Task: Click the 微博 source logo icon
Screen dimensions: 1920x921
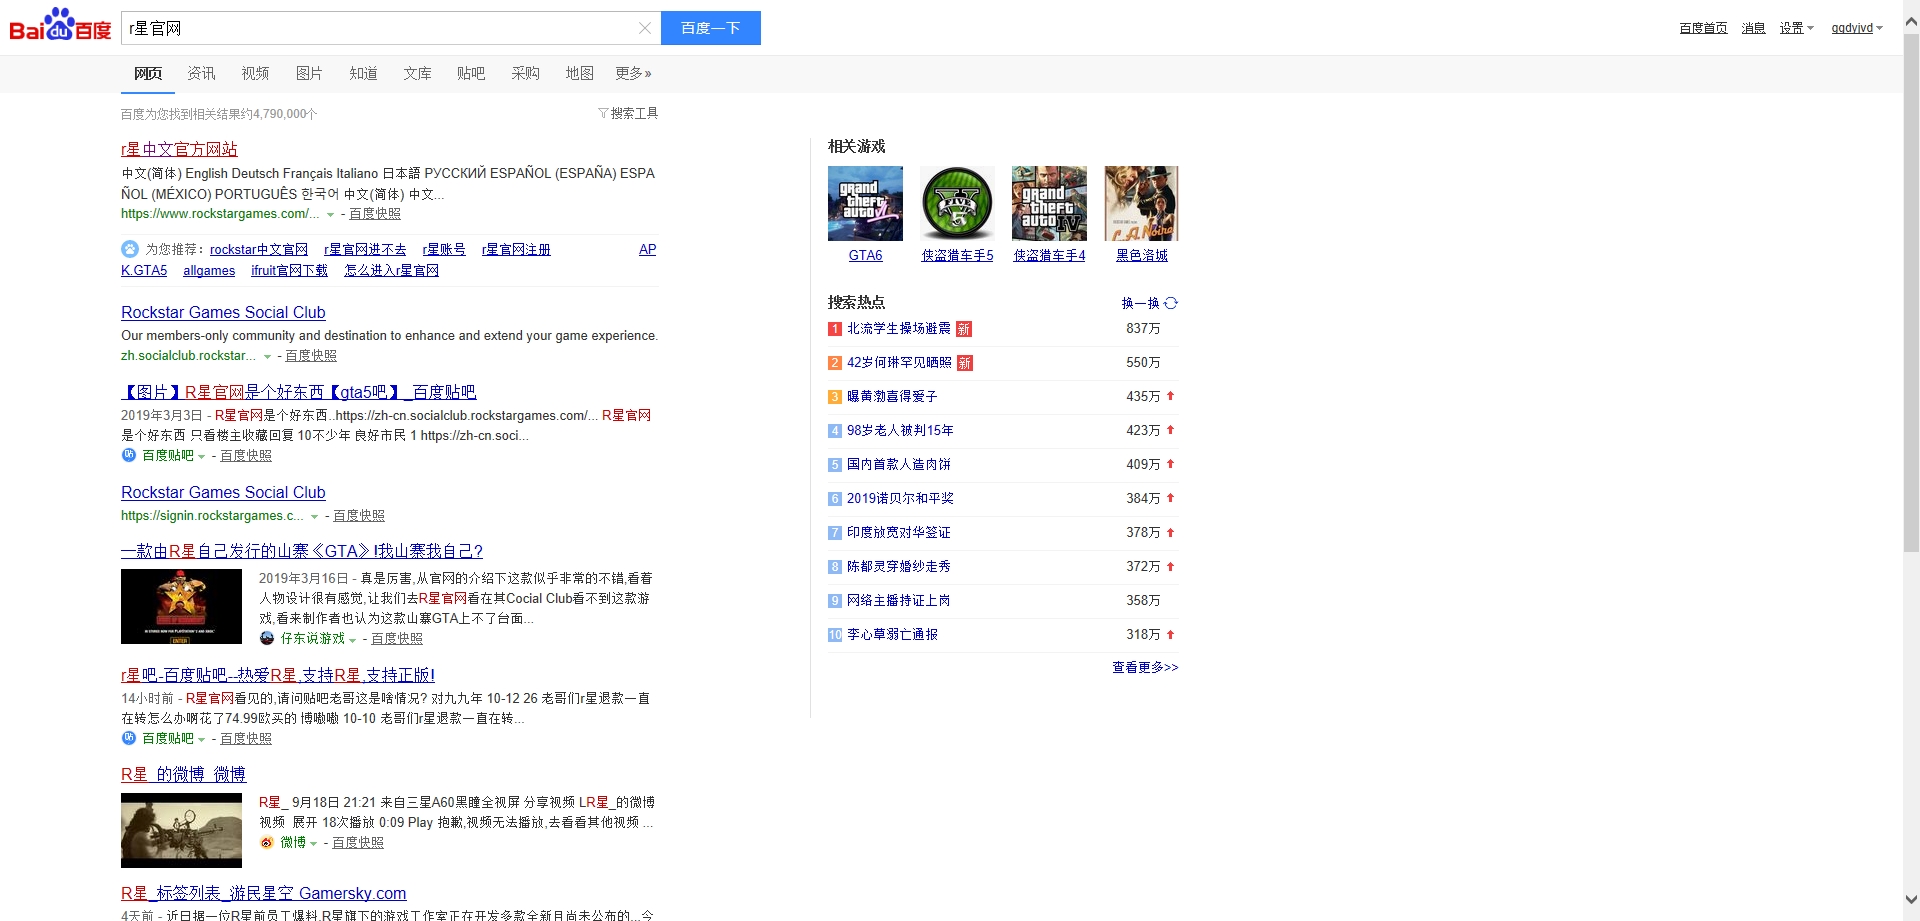Action: [x=267, y=842]
